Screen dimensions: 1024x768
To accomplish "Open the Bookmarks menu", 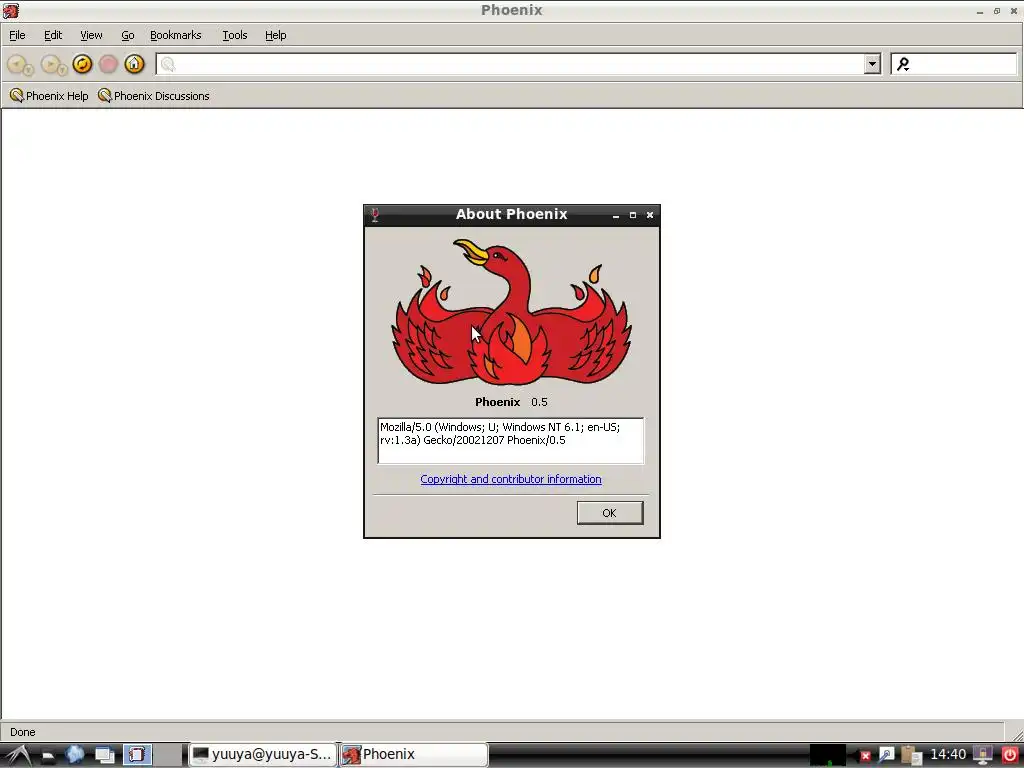I will tap(176, 35).
